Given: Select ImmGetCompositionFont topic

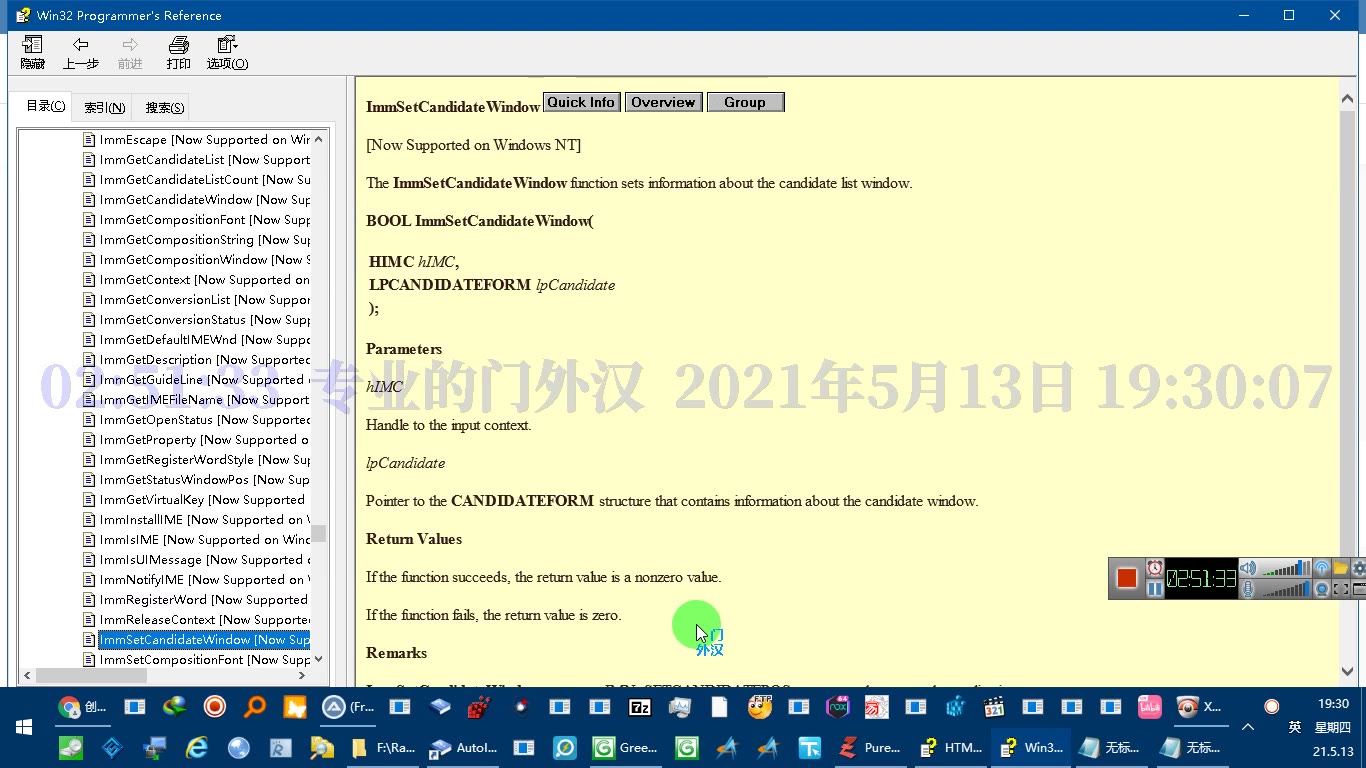Looking at the screenshot, I should click(x=204, y=220).
